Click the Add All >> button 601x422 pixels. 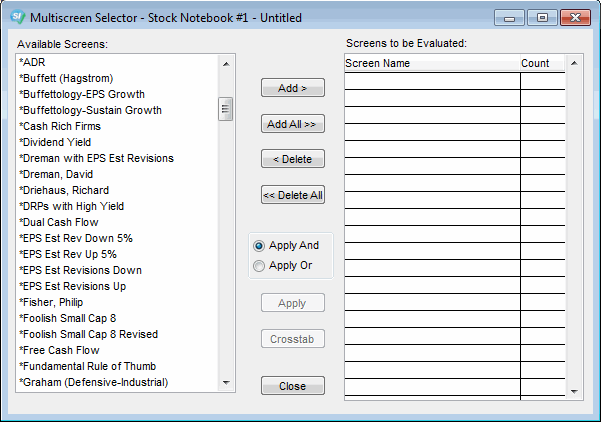tap(292, 124)
